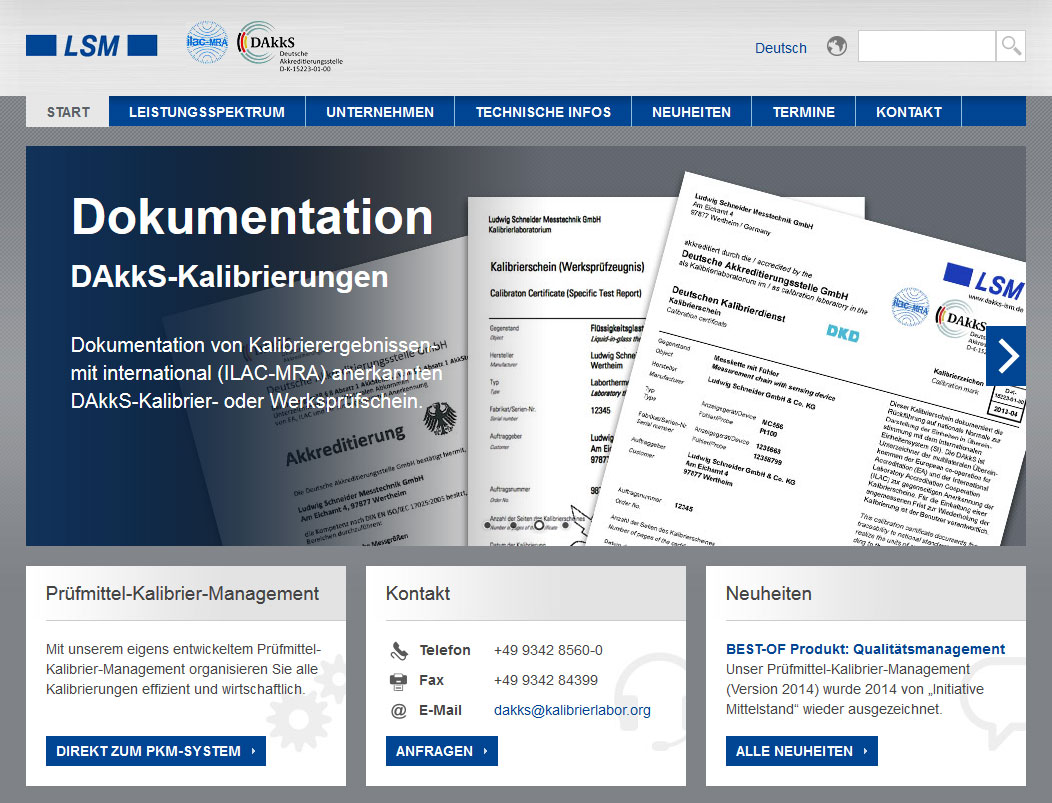
Task: Switch language via the Deutsch link
Action: coord(780,48)
